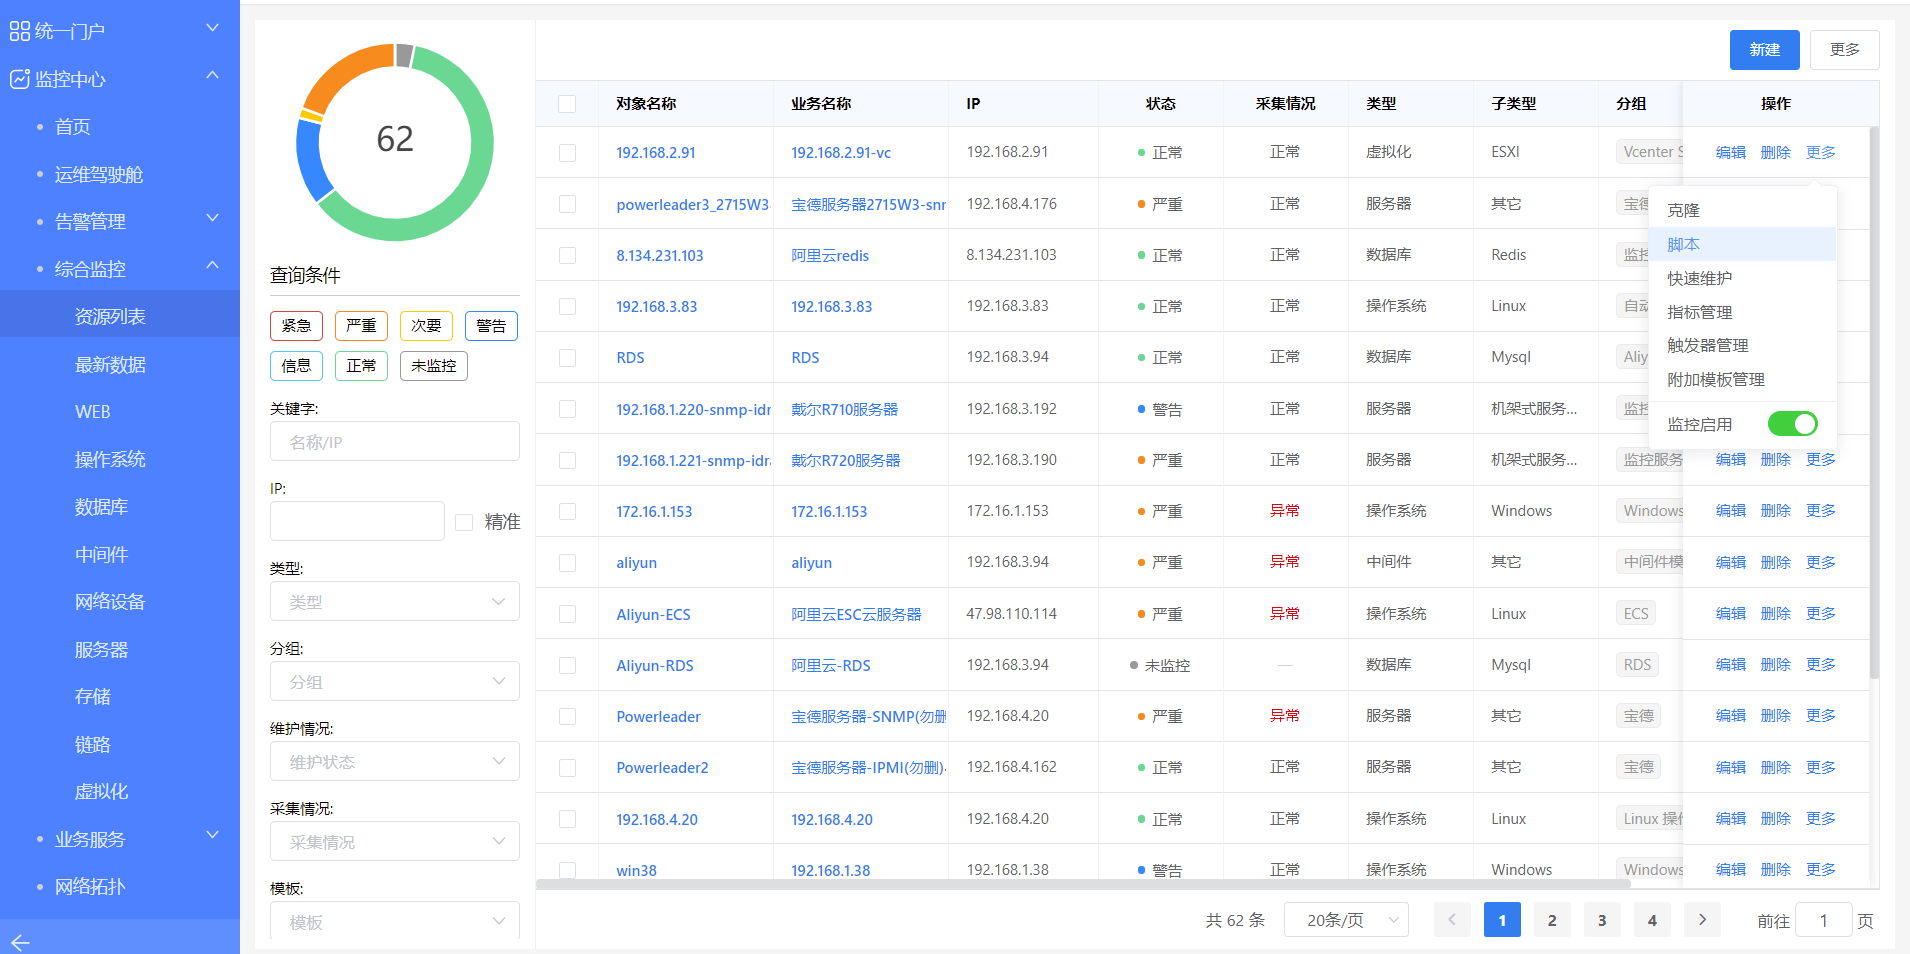
Task: Collapse the 监控中心 menu chevron
Action: click(212, 75)
